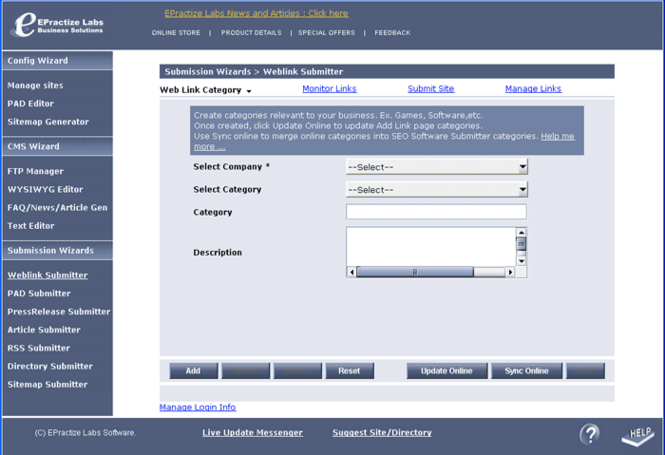Screen dimensions: 665x455
Task: Open SPECIAL OFFERS menu item
Action: 327,33
